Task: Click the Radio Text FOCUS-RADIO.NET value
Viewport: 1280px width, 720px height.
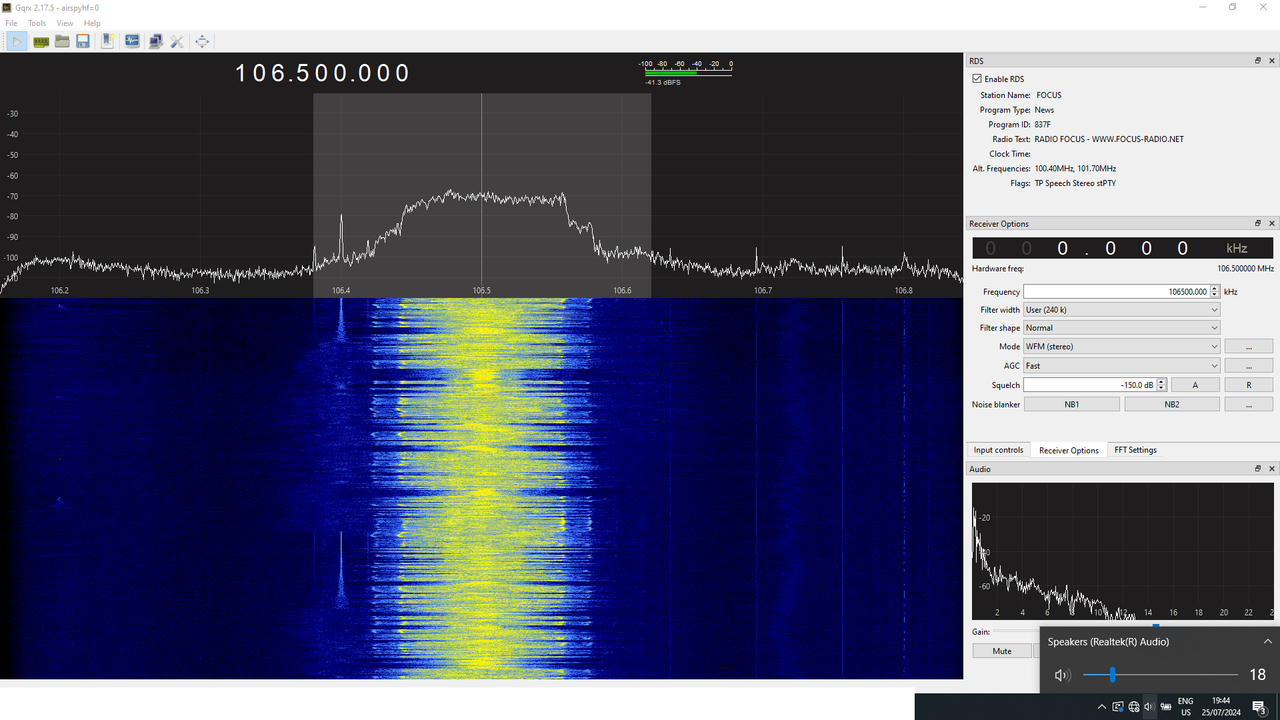Action: coord(1109,139)
